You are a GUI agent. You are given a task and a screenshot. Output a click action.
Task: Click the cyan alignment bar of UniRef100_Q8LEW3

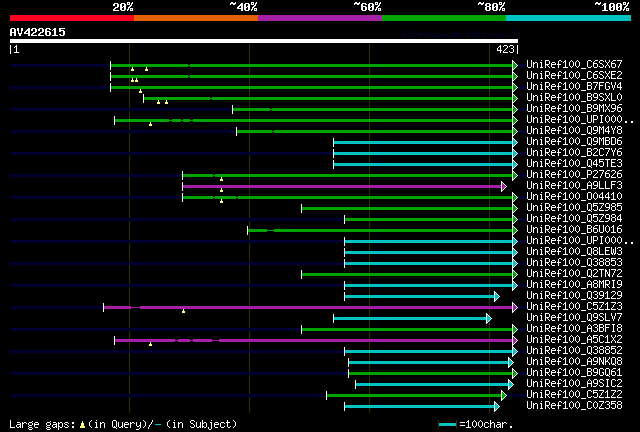(x=429, y=252)
